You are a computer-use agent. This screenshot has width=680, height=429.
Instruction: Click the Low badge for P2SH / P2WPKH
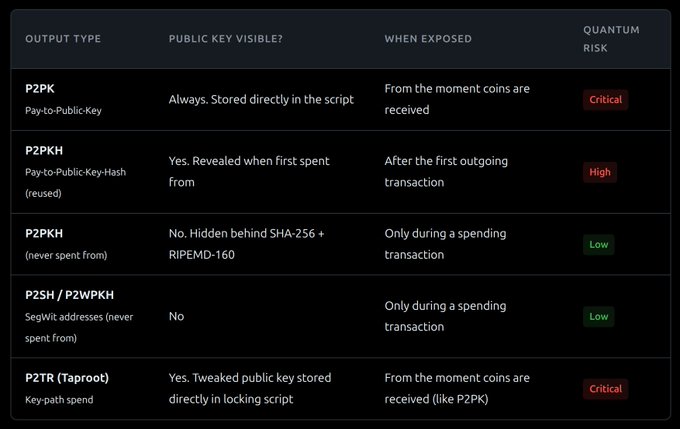tap(600, 316)
